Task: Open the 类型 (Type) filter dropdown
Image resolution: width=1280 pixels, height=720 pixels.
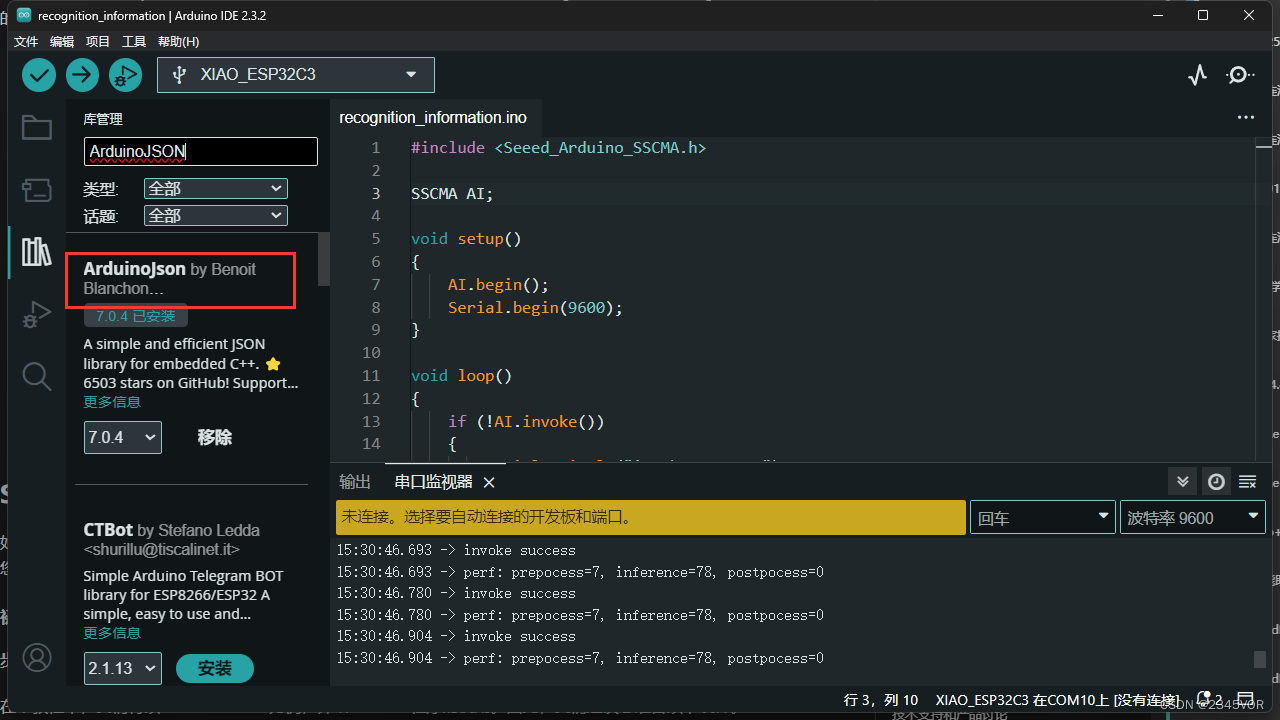Action: (215, 188)
